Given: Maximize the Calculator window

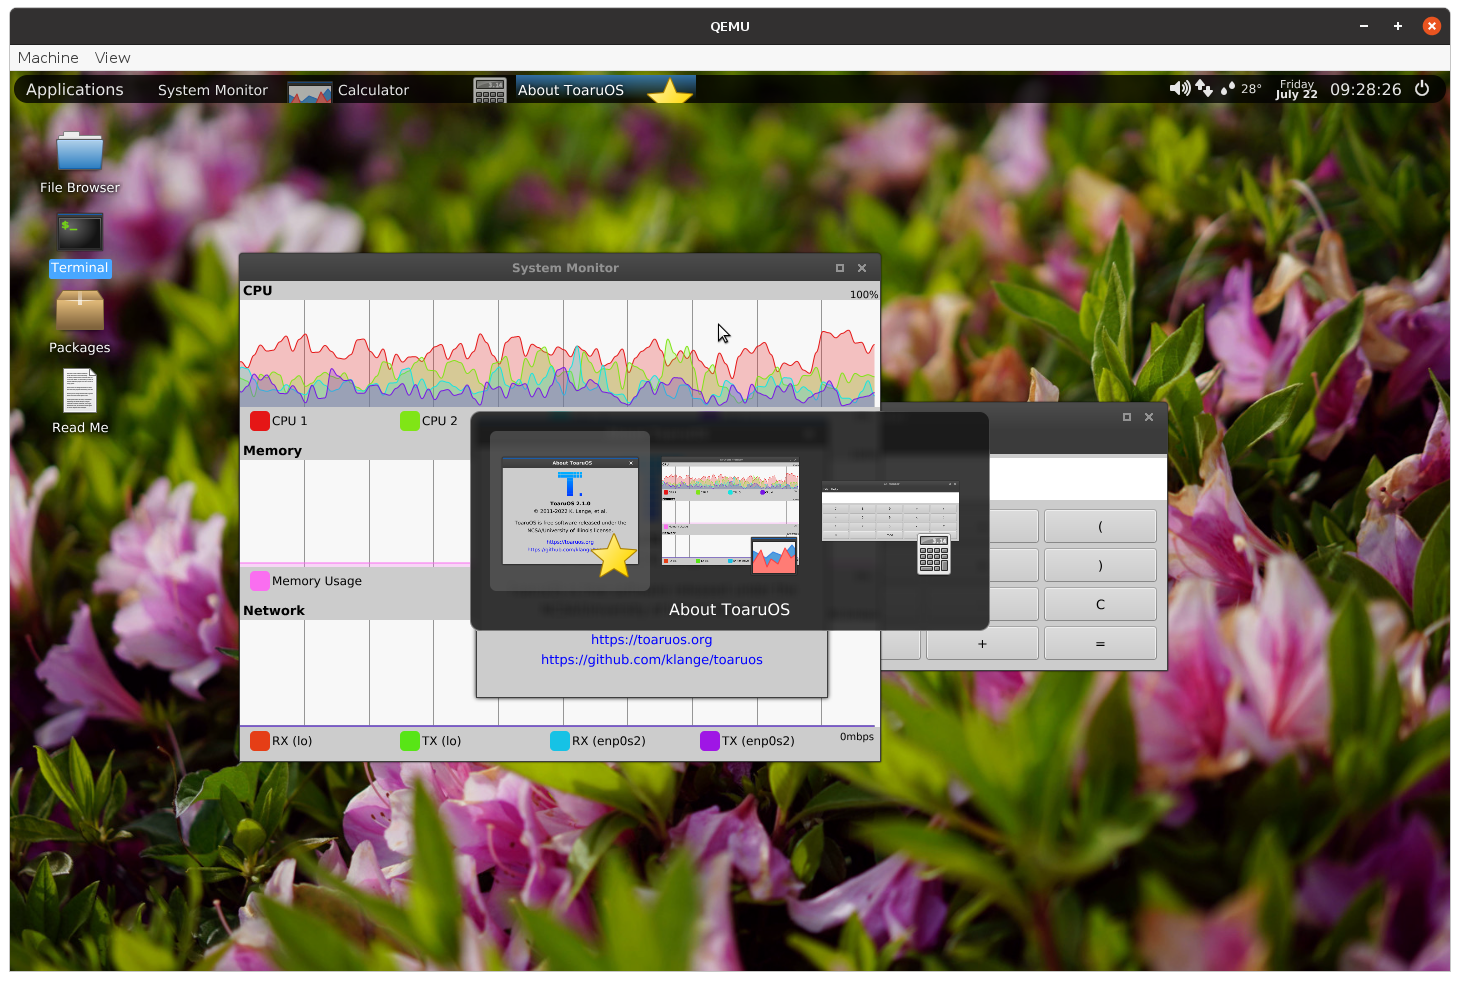Looking at the screenshot, I should tap(1127, 417).
